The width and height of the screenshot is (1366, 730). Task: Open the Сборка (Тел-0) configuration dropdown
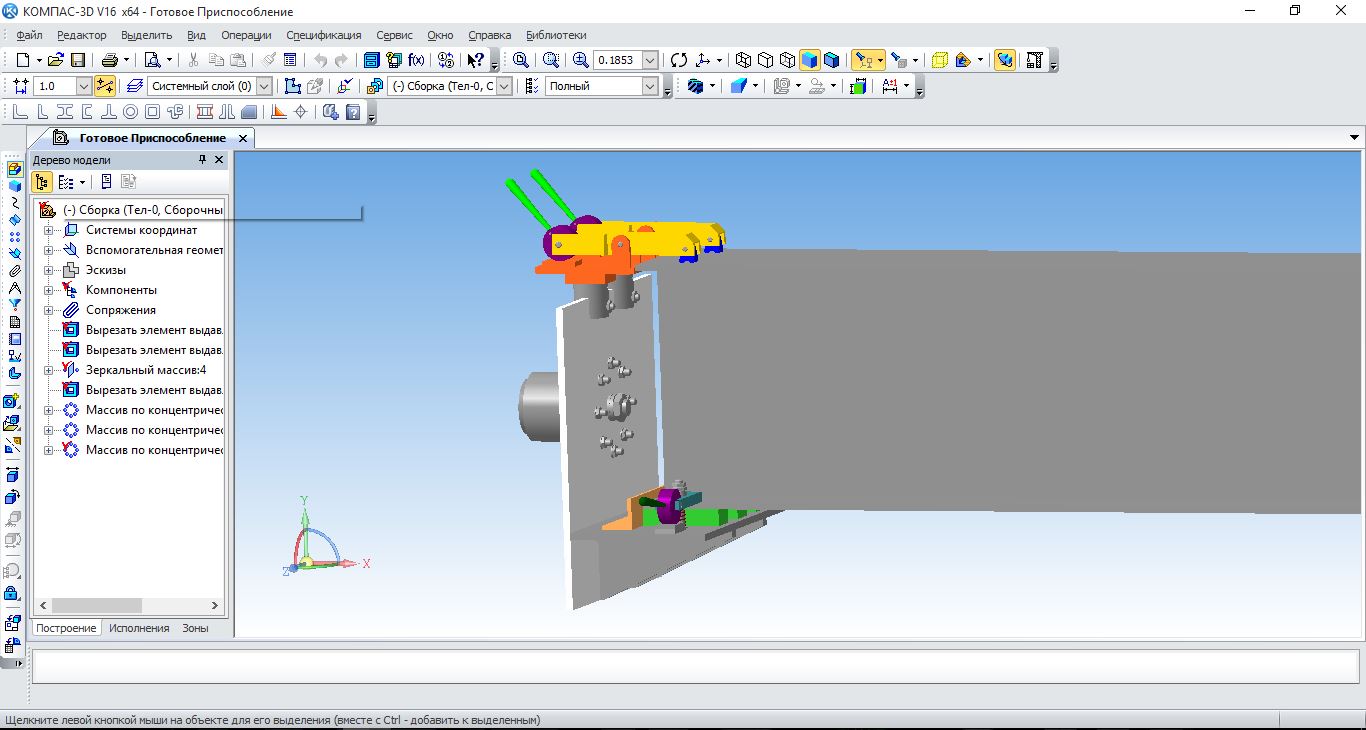(x=504, y=86)
